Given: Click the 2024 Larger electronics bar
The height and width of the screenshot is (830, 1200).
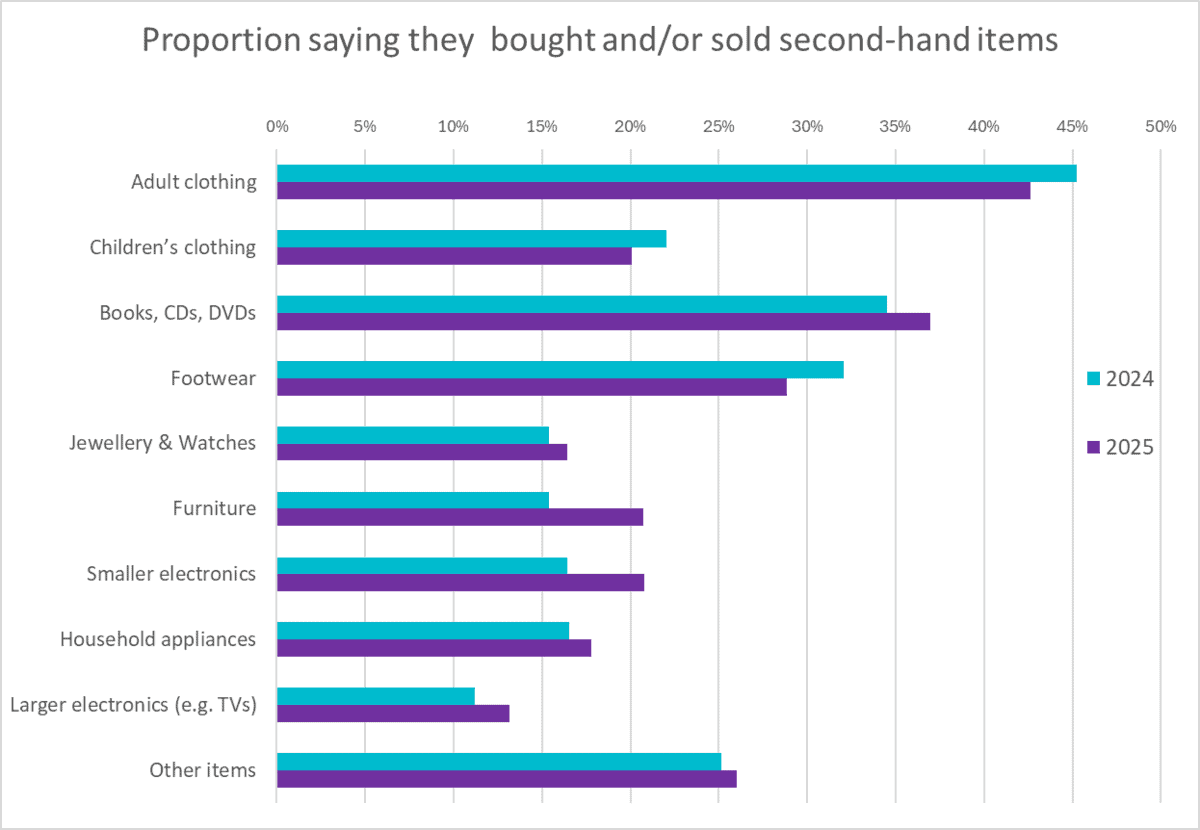Looking at the screenshot, I should pos(375,695).
